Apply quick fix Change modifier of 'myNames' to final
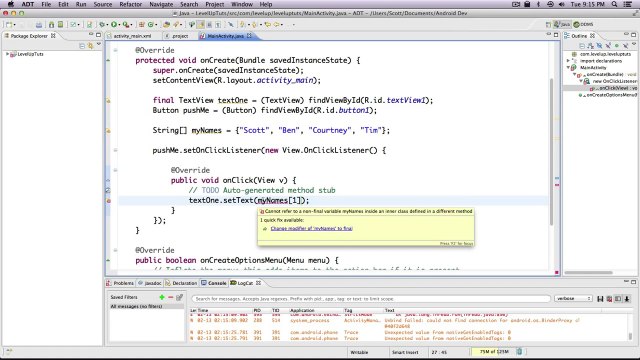This screenshot has width=640, height=360. click(311, 229)
